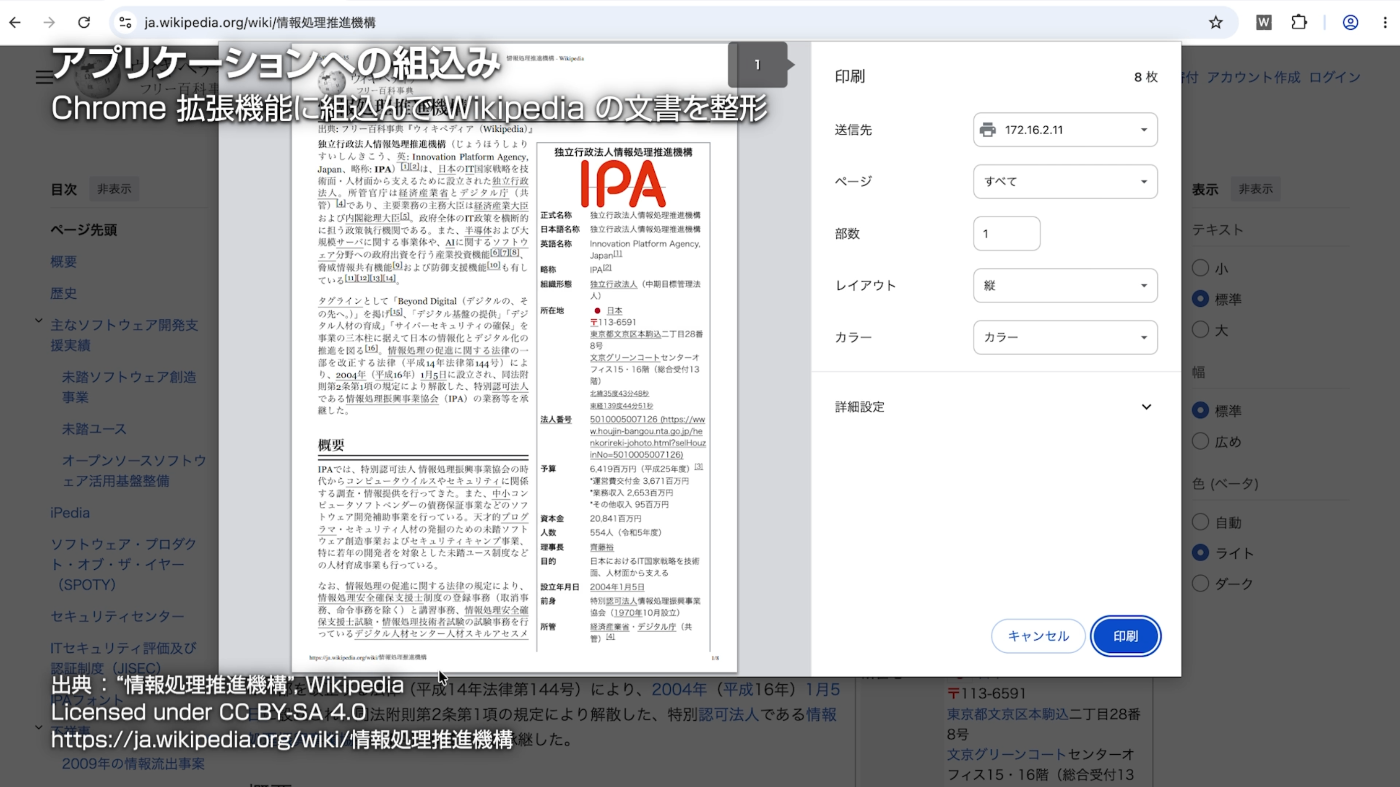The image size is (1400, 787).
Task: Select the 色 ライト radio option
Action: 1201,553
